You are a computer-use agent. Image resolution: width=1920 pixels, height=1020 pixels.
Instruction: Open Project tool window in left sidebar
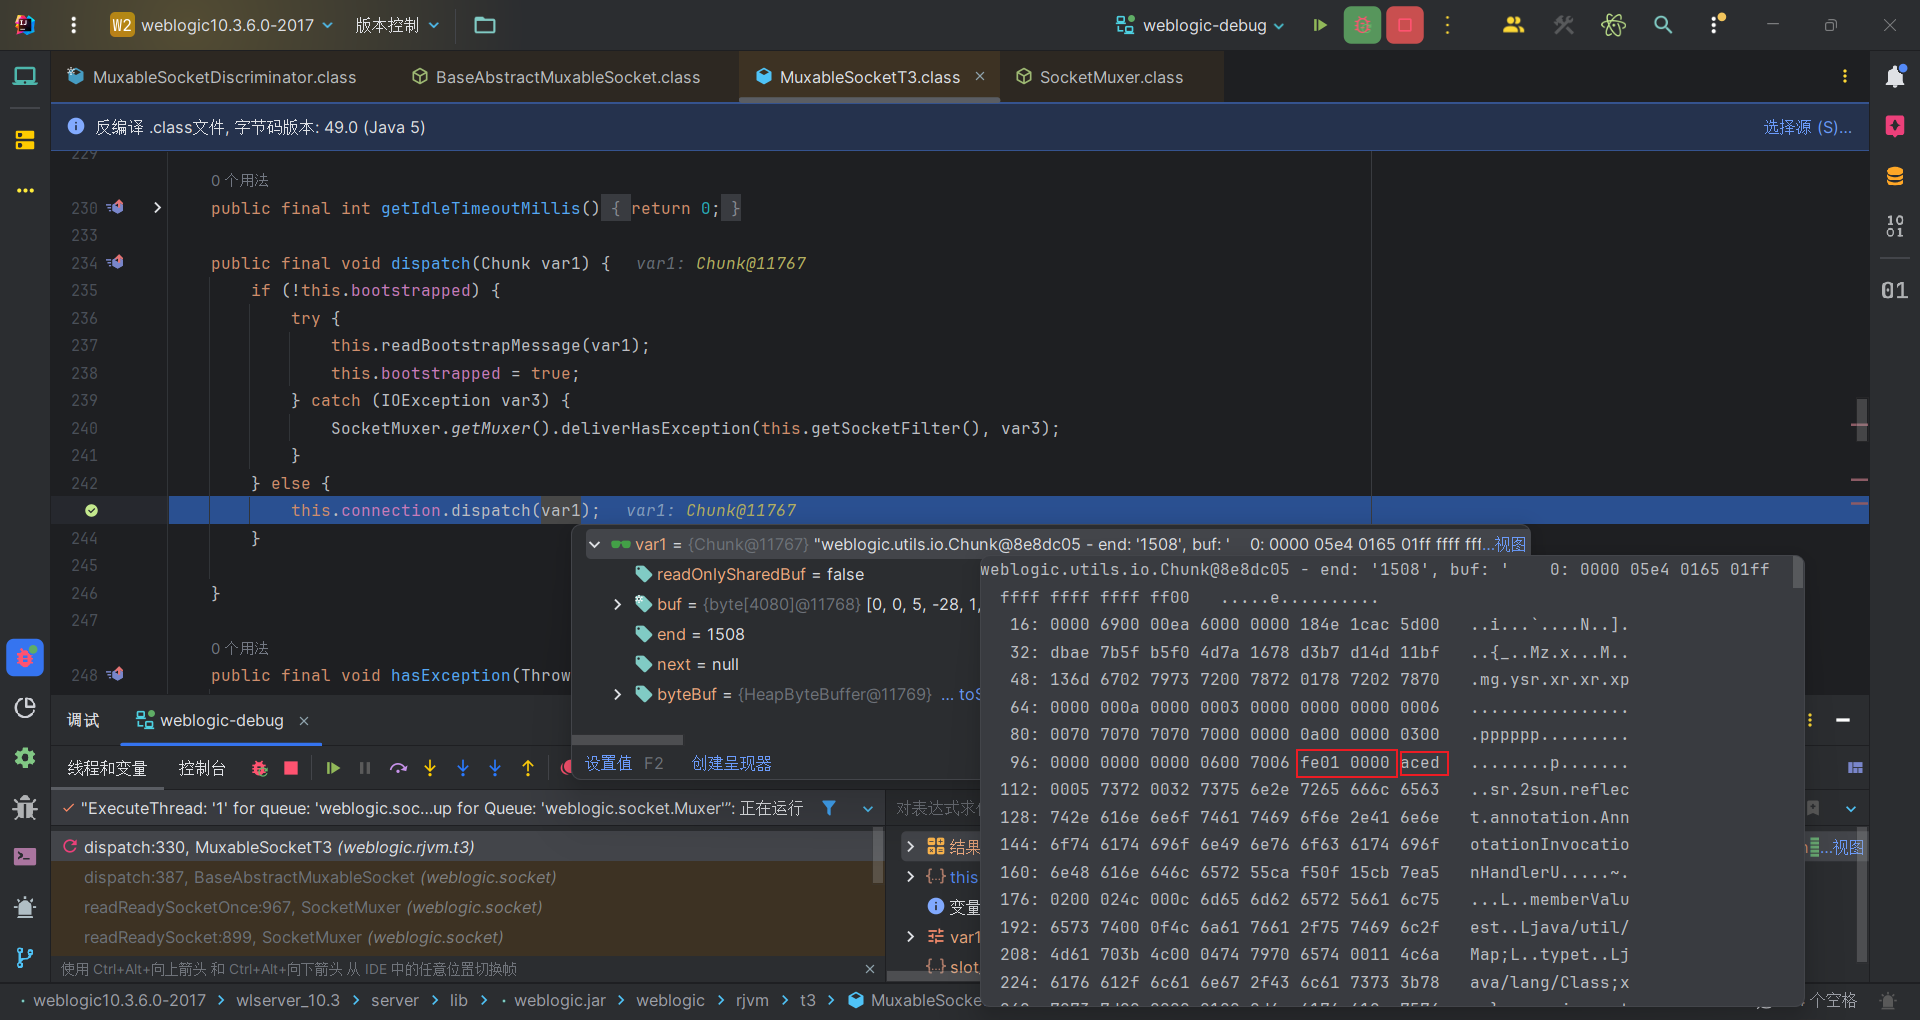tap(25, 76)
